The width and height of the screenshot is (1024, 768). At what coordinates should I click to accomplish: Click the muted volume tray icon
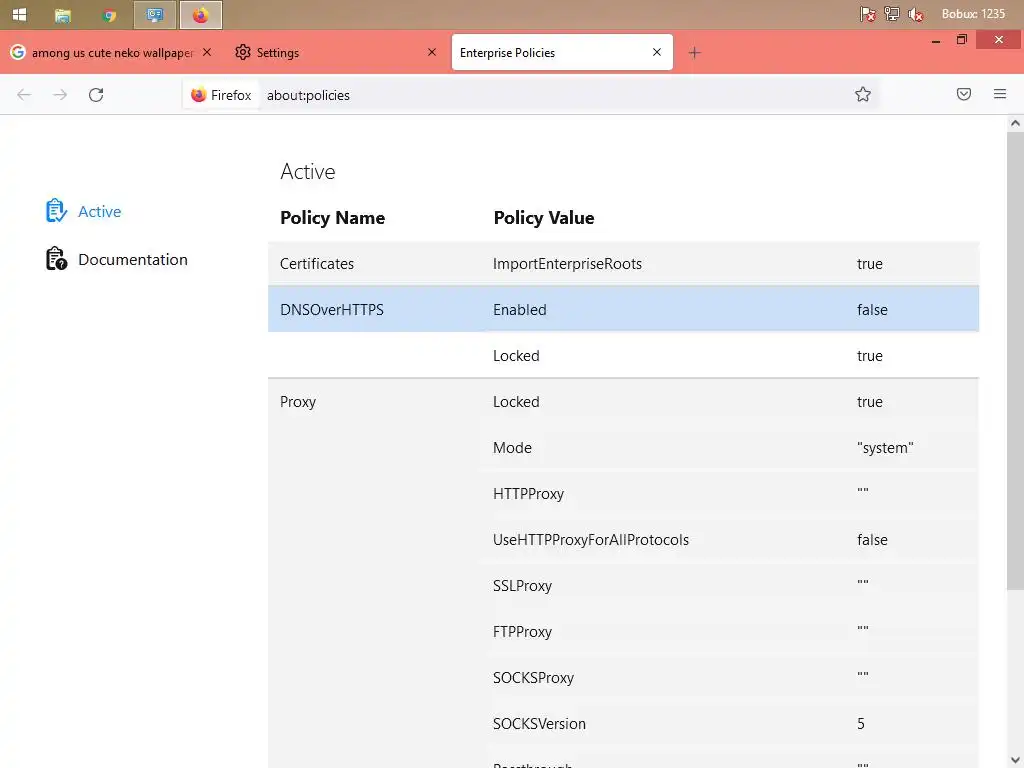pyautogui.click(x=916, y=15)
